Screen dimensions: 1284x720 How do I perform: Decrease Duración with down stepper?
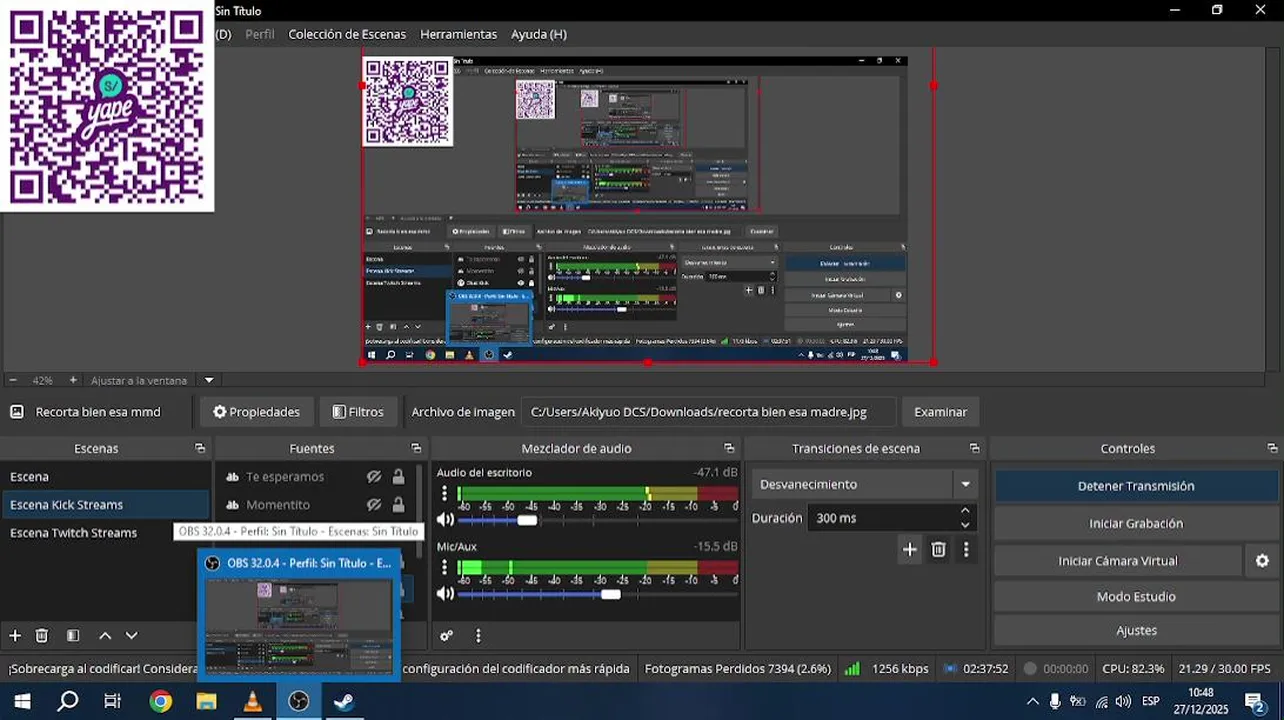[x=965, y=525]
